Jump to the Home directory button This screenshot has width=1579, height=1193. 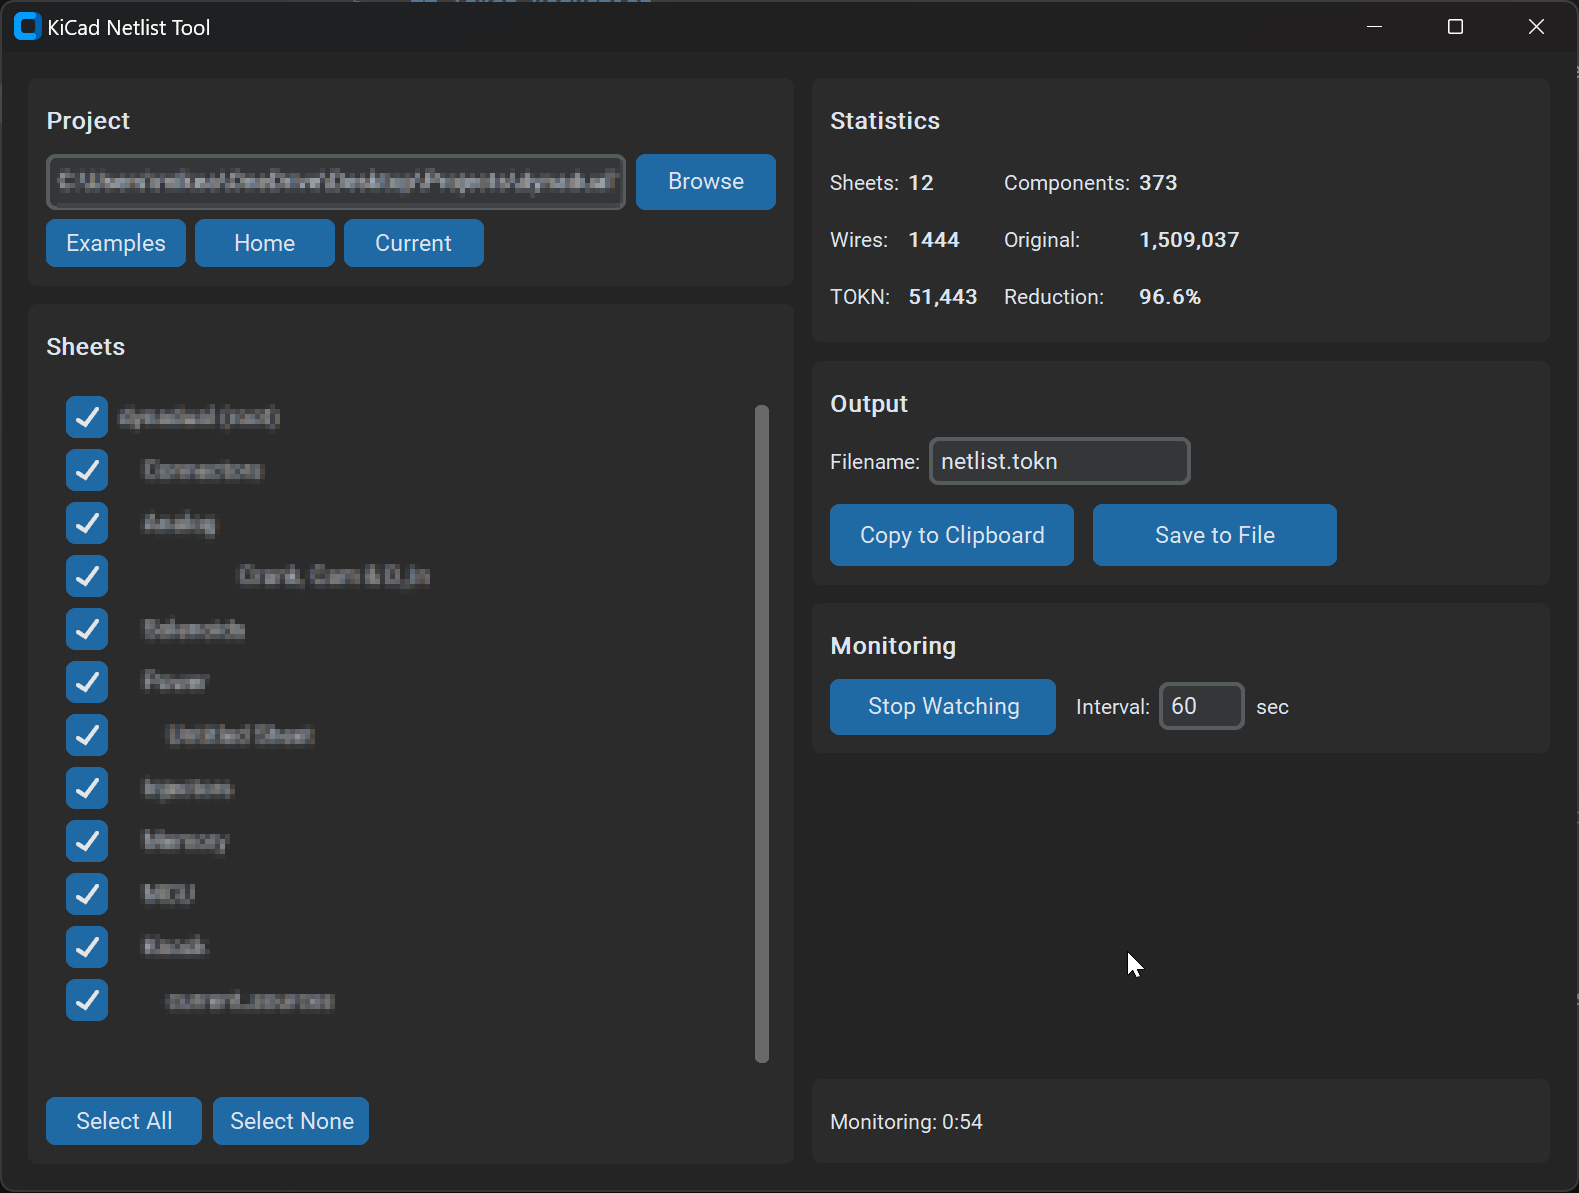(265, 243)
